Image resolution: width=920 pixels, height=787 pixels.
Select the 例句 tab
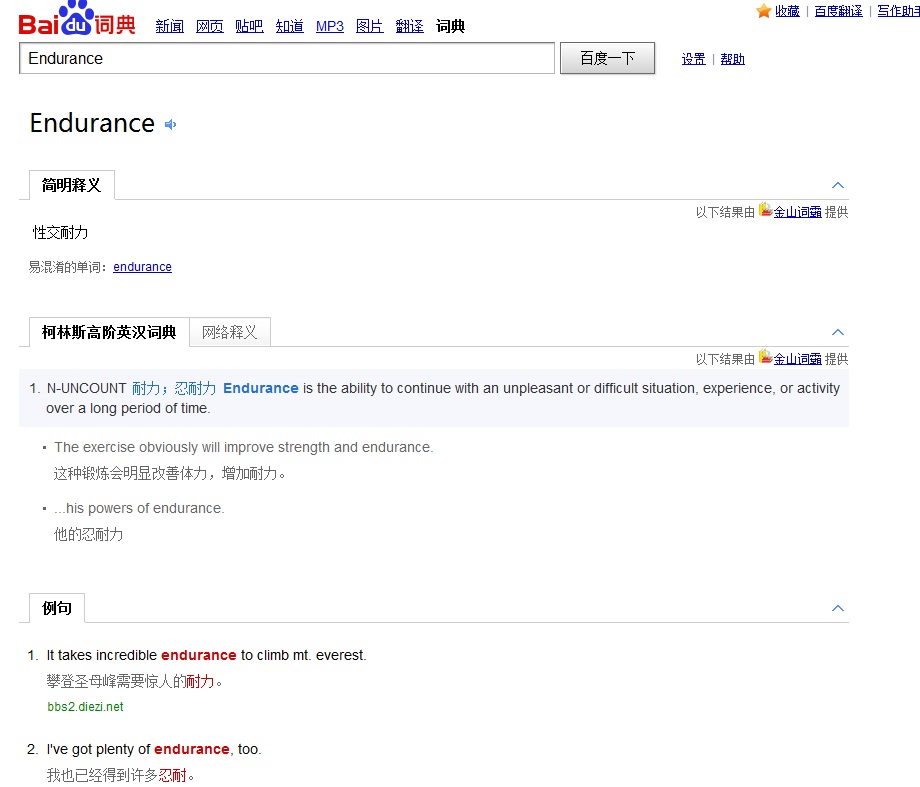click(x=57, y=608)
